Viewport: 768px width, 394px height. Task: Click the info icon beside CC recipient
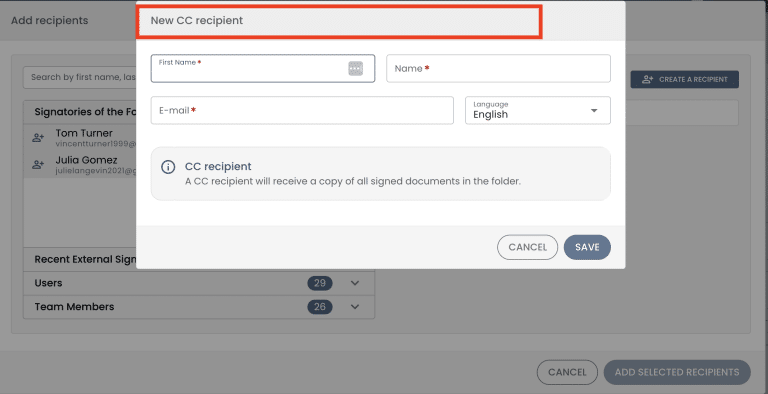click(x=168, y=167)
